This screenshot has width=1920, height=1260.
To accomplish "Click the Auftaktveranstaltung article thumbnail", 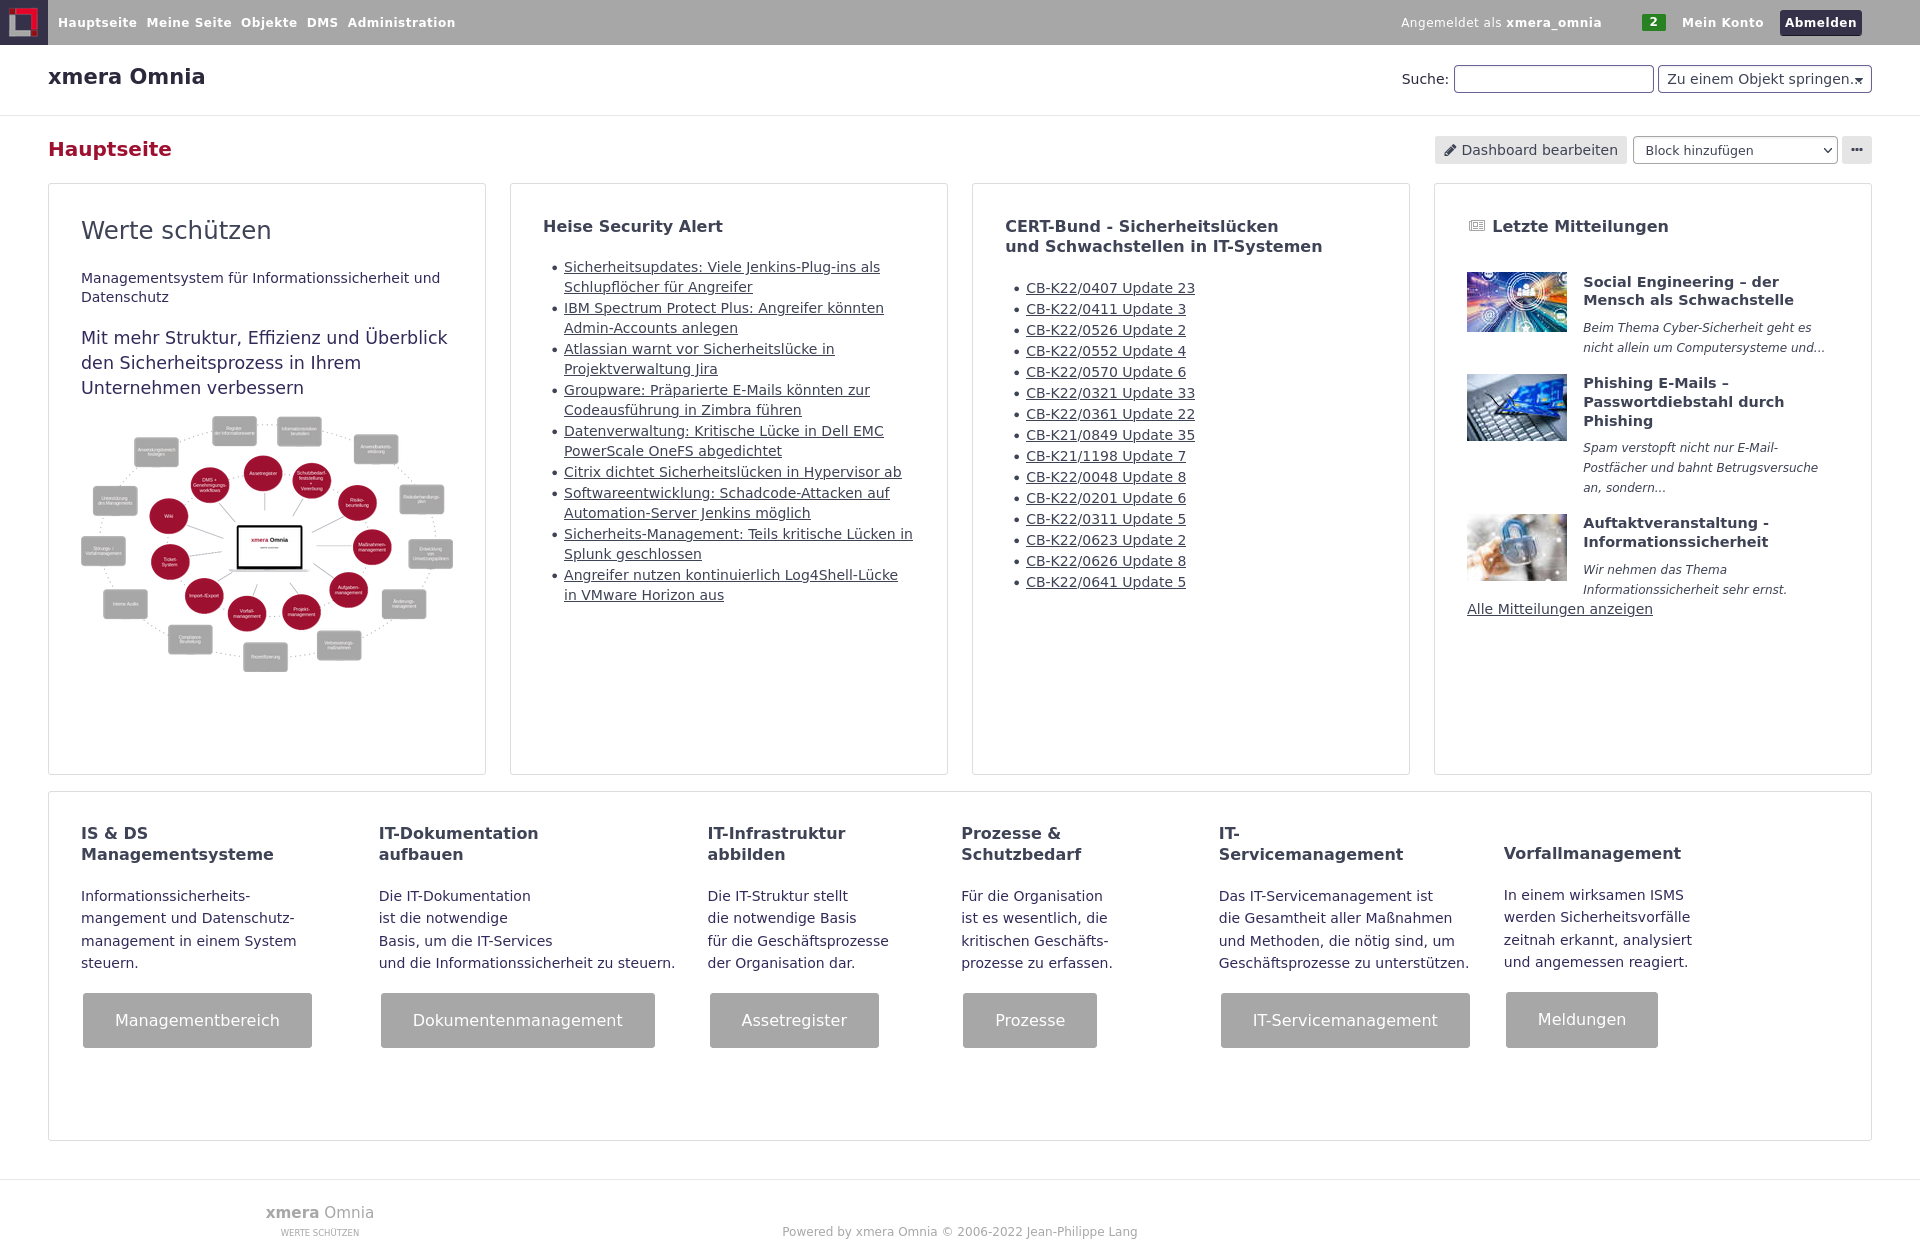I will tap(1517, 548).
